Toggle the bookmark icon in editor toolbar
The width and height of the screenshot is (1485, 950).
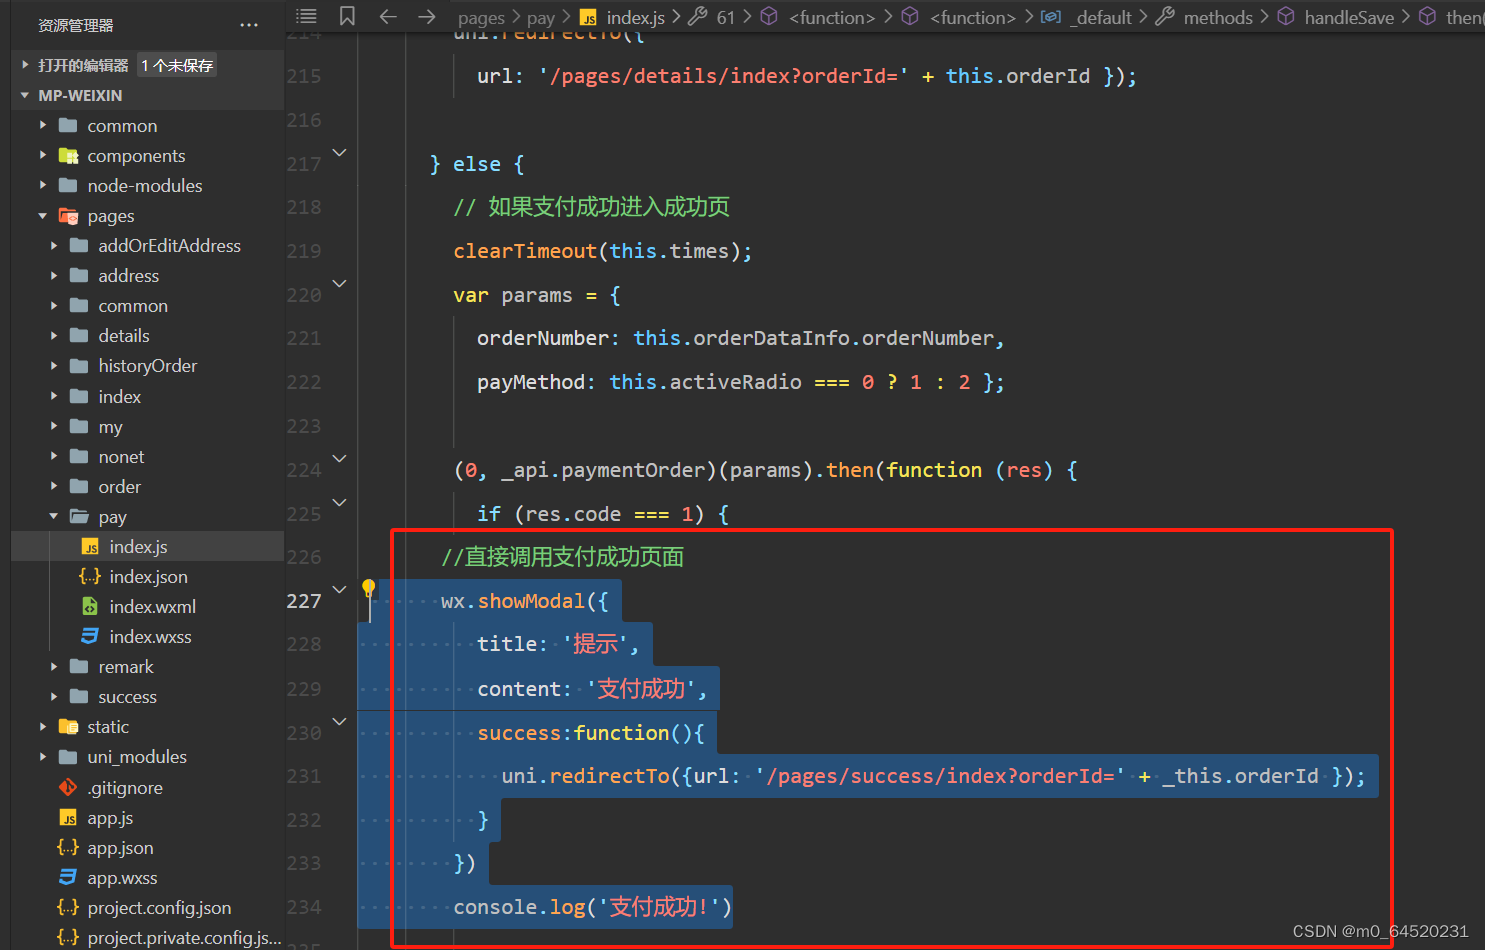pyautogui.click(x=347, y=16)
